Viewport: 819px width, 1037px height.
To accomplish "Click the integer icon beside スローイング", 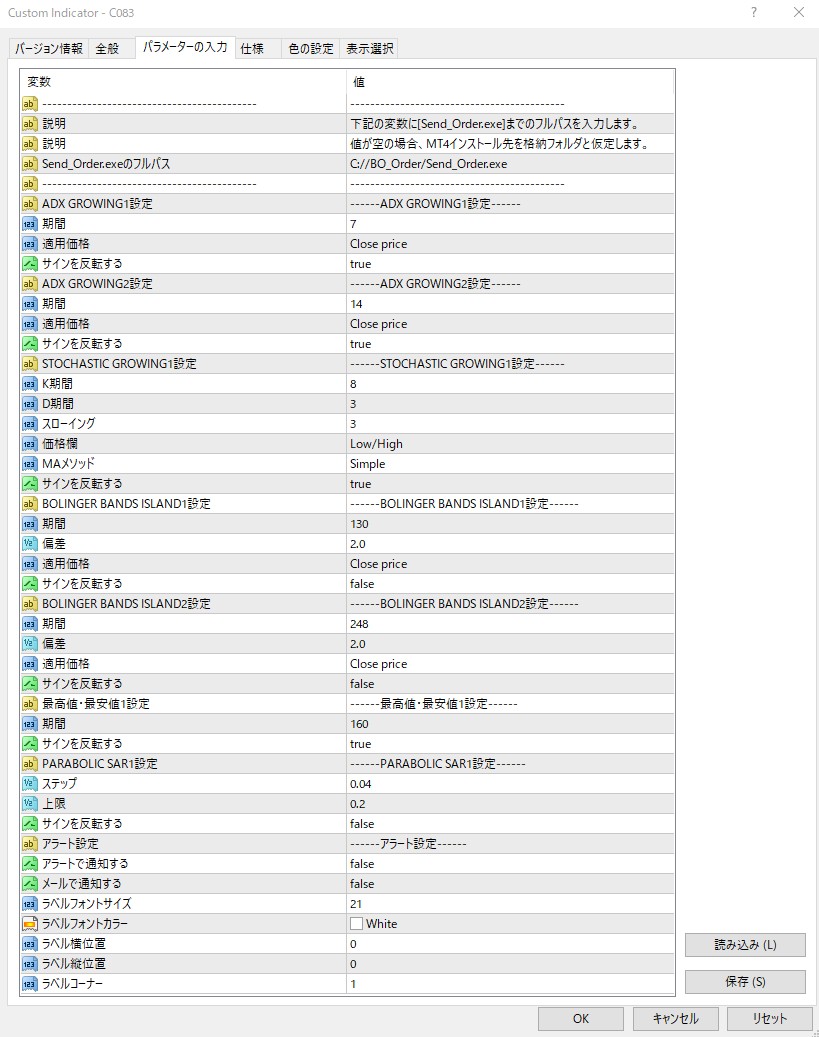I will 30,423.
